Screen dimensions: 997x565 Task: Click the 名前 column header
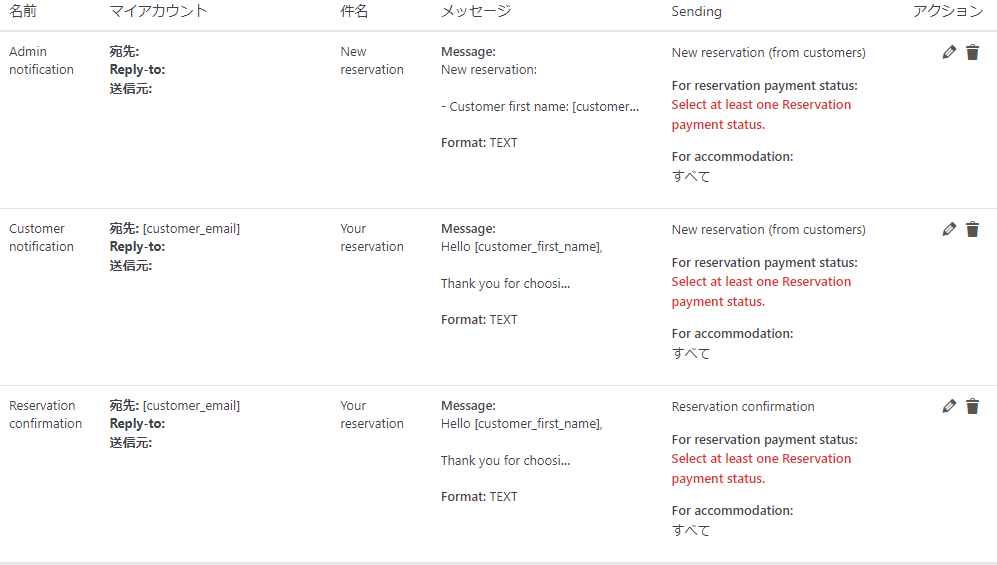click(23, 12)
